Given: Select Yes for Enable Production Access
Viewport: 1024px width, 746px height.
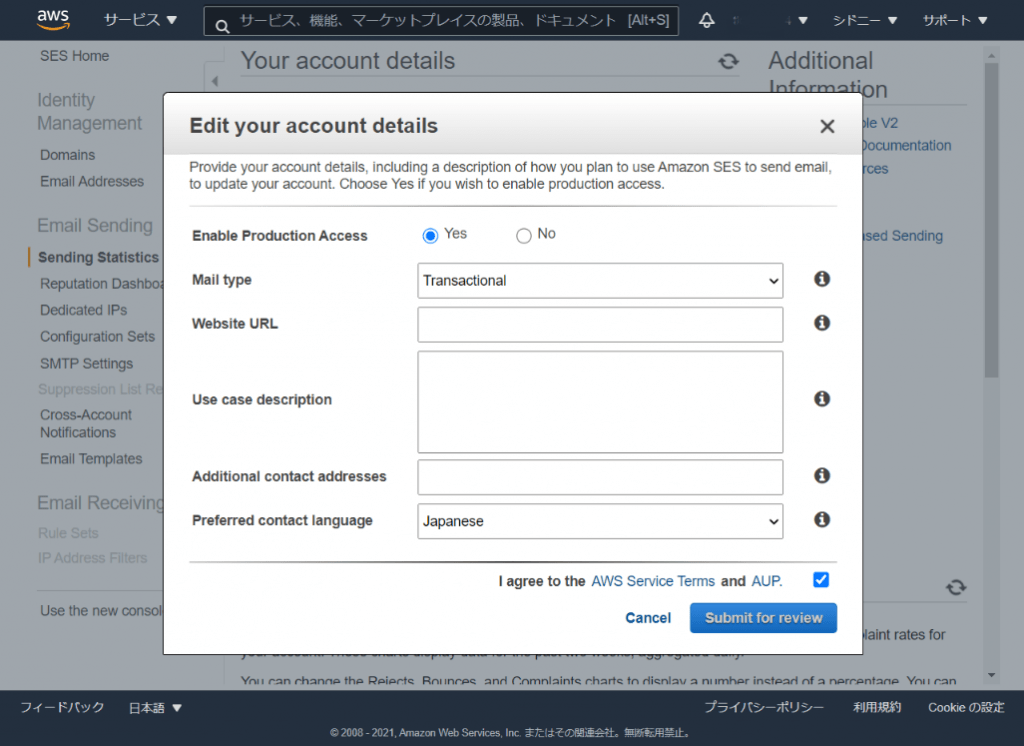Looking at the screenshot, I should pos(430,235).
